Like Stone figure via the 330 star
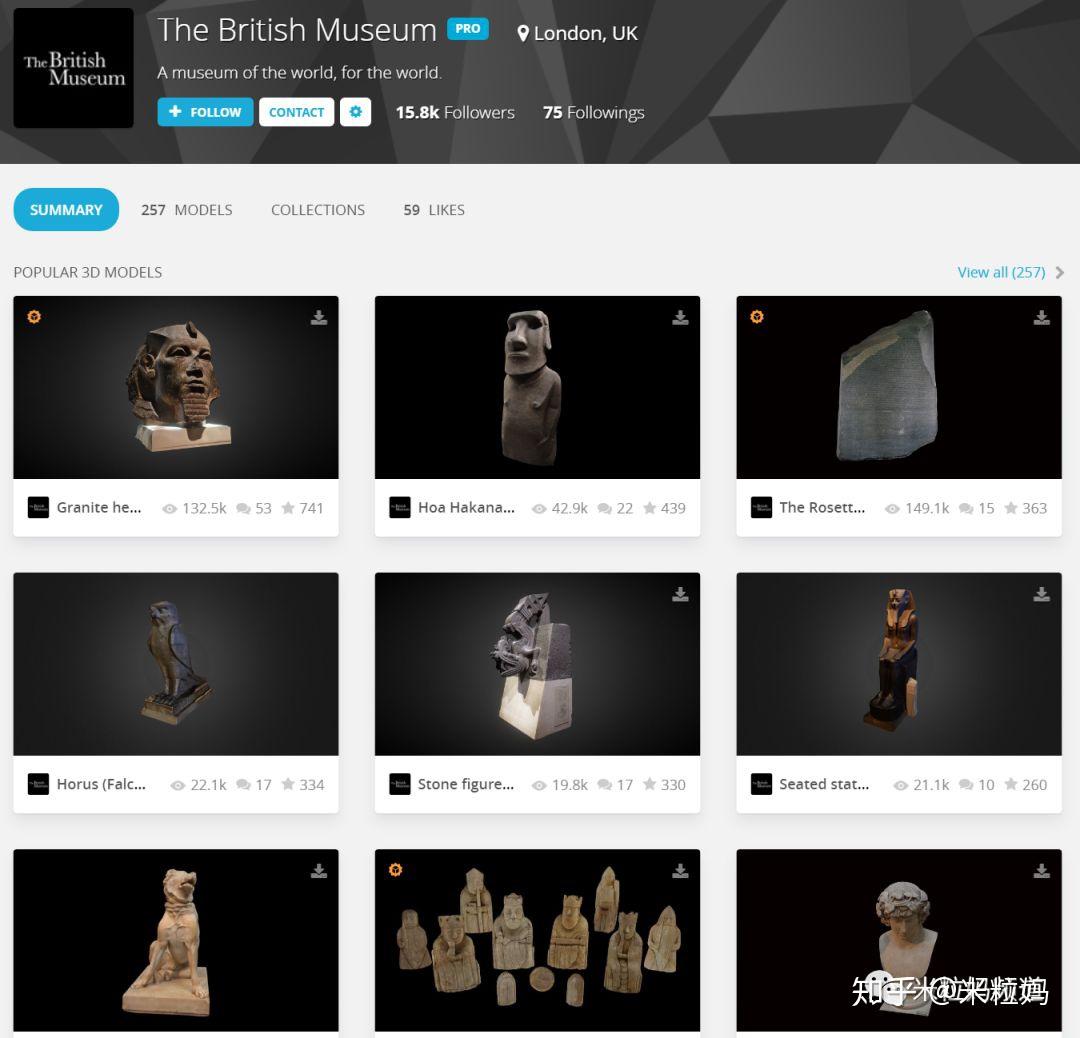The width and height of the screenshot is (1080, 1038). coord(650,784)
